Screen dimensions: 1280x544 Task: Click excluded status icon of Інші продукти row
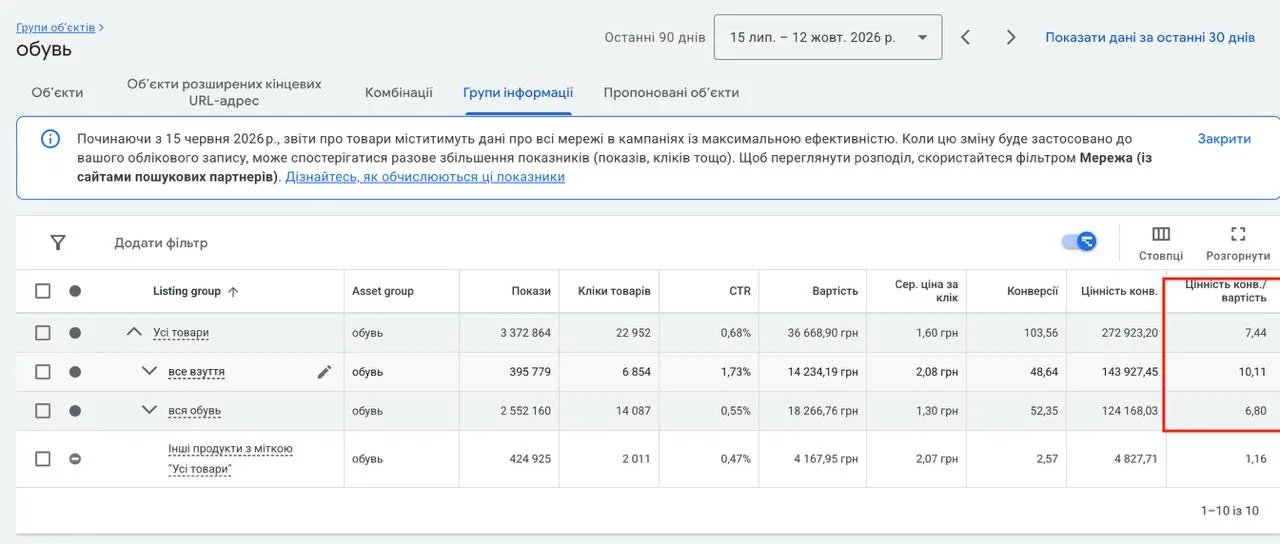[x=75, y=459]
